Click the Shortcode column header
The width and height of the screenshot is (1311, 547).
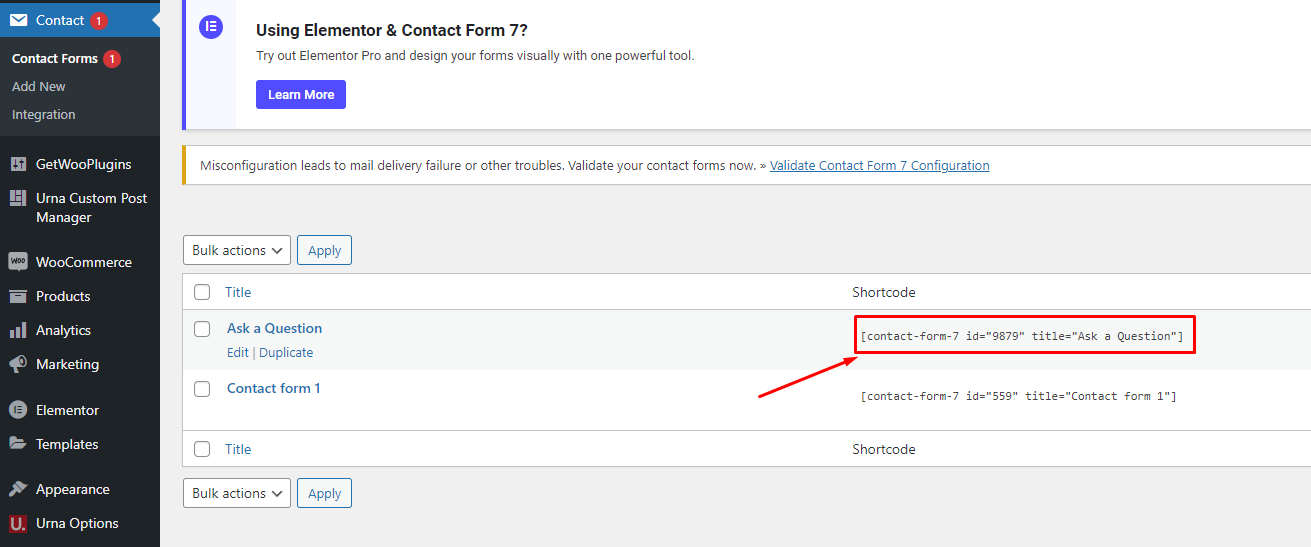pos(884,292)
